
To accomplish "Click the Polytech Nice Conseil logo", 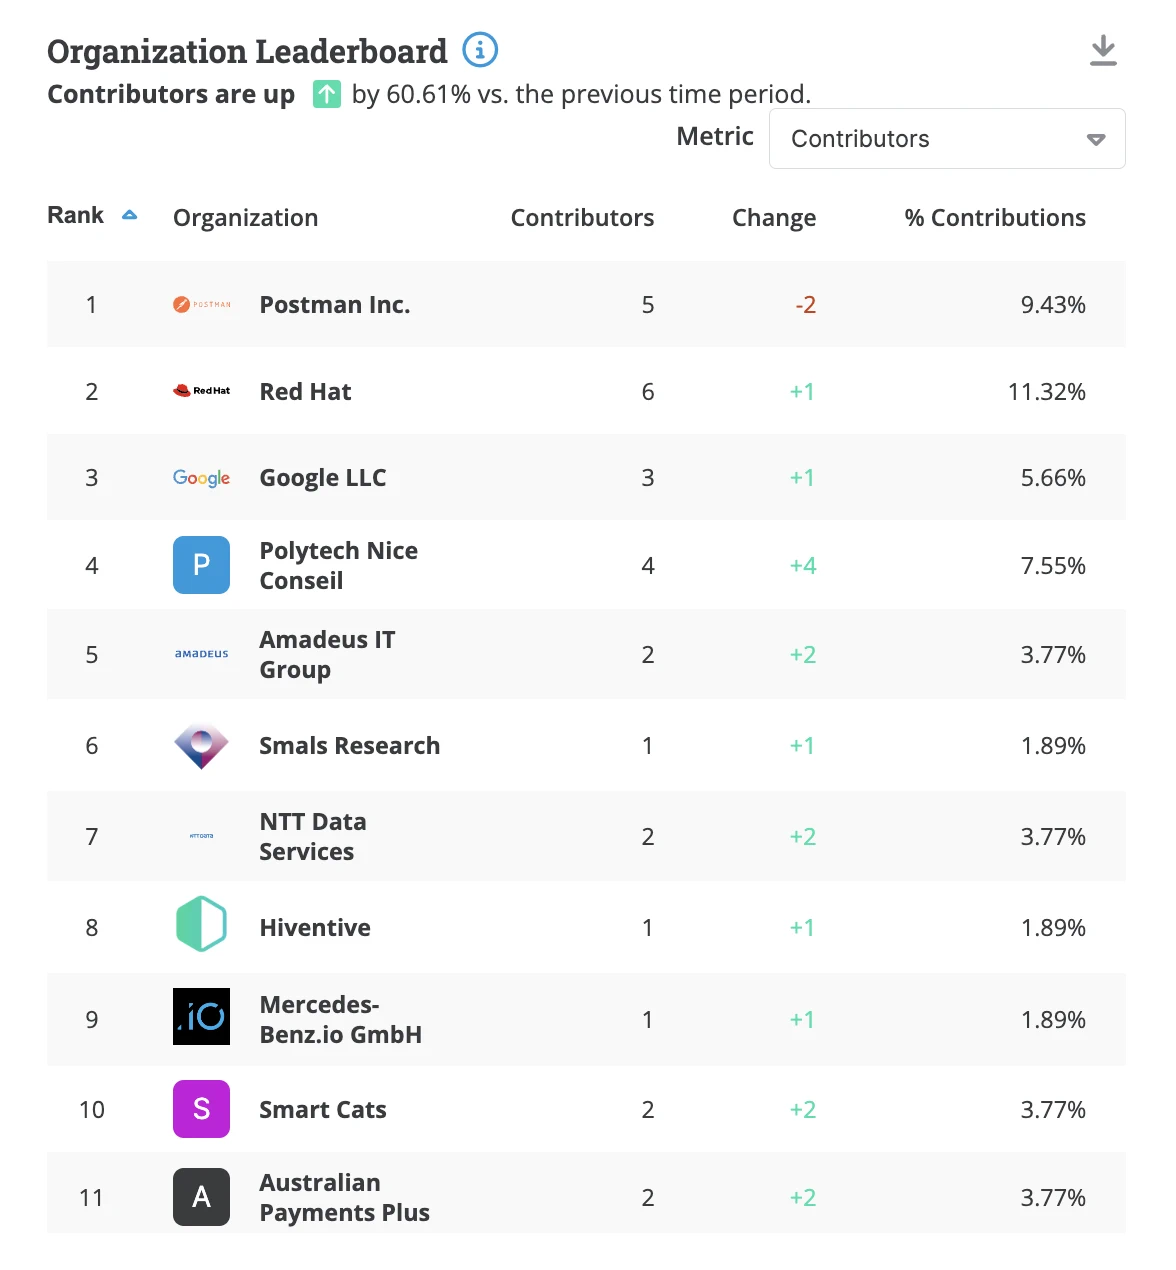I will [x=201, y=565].
